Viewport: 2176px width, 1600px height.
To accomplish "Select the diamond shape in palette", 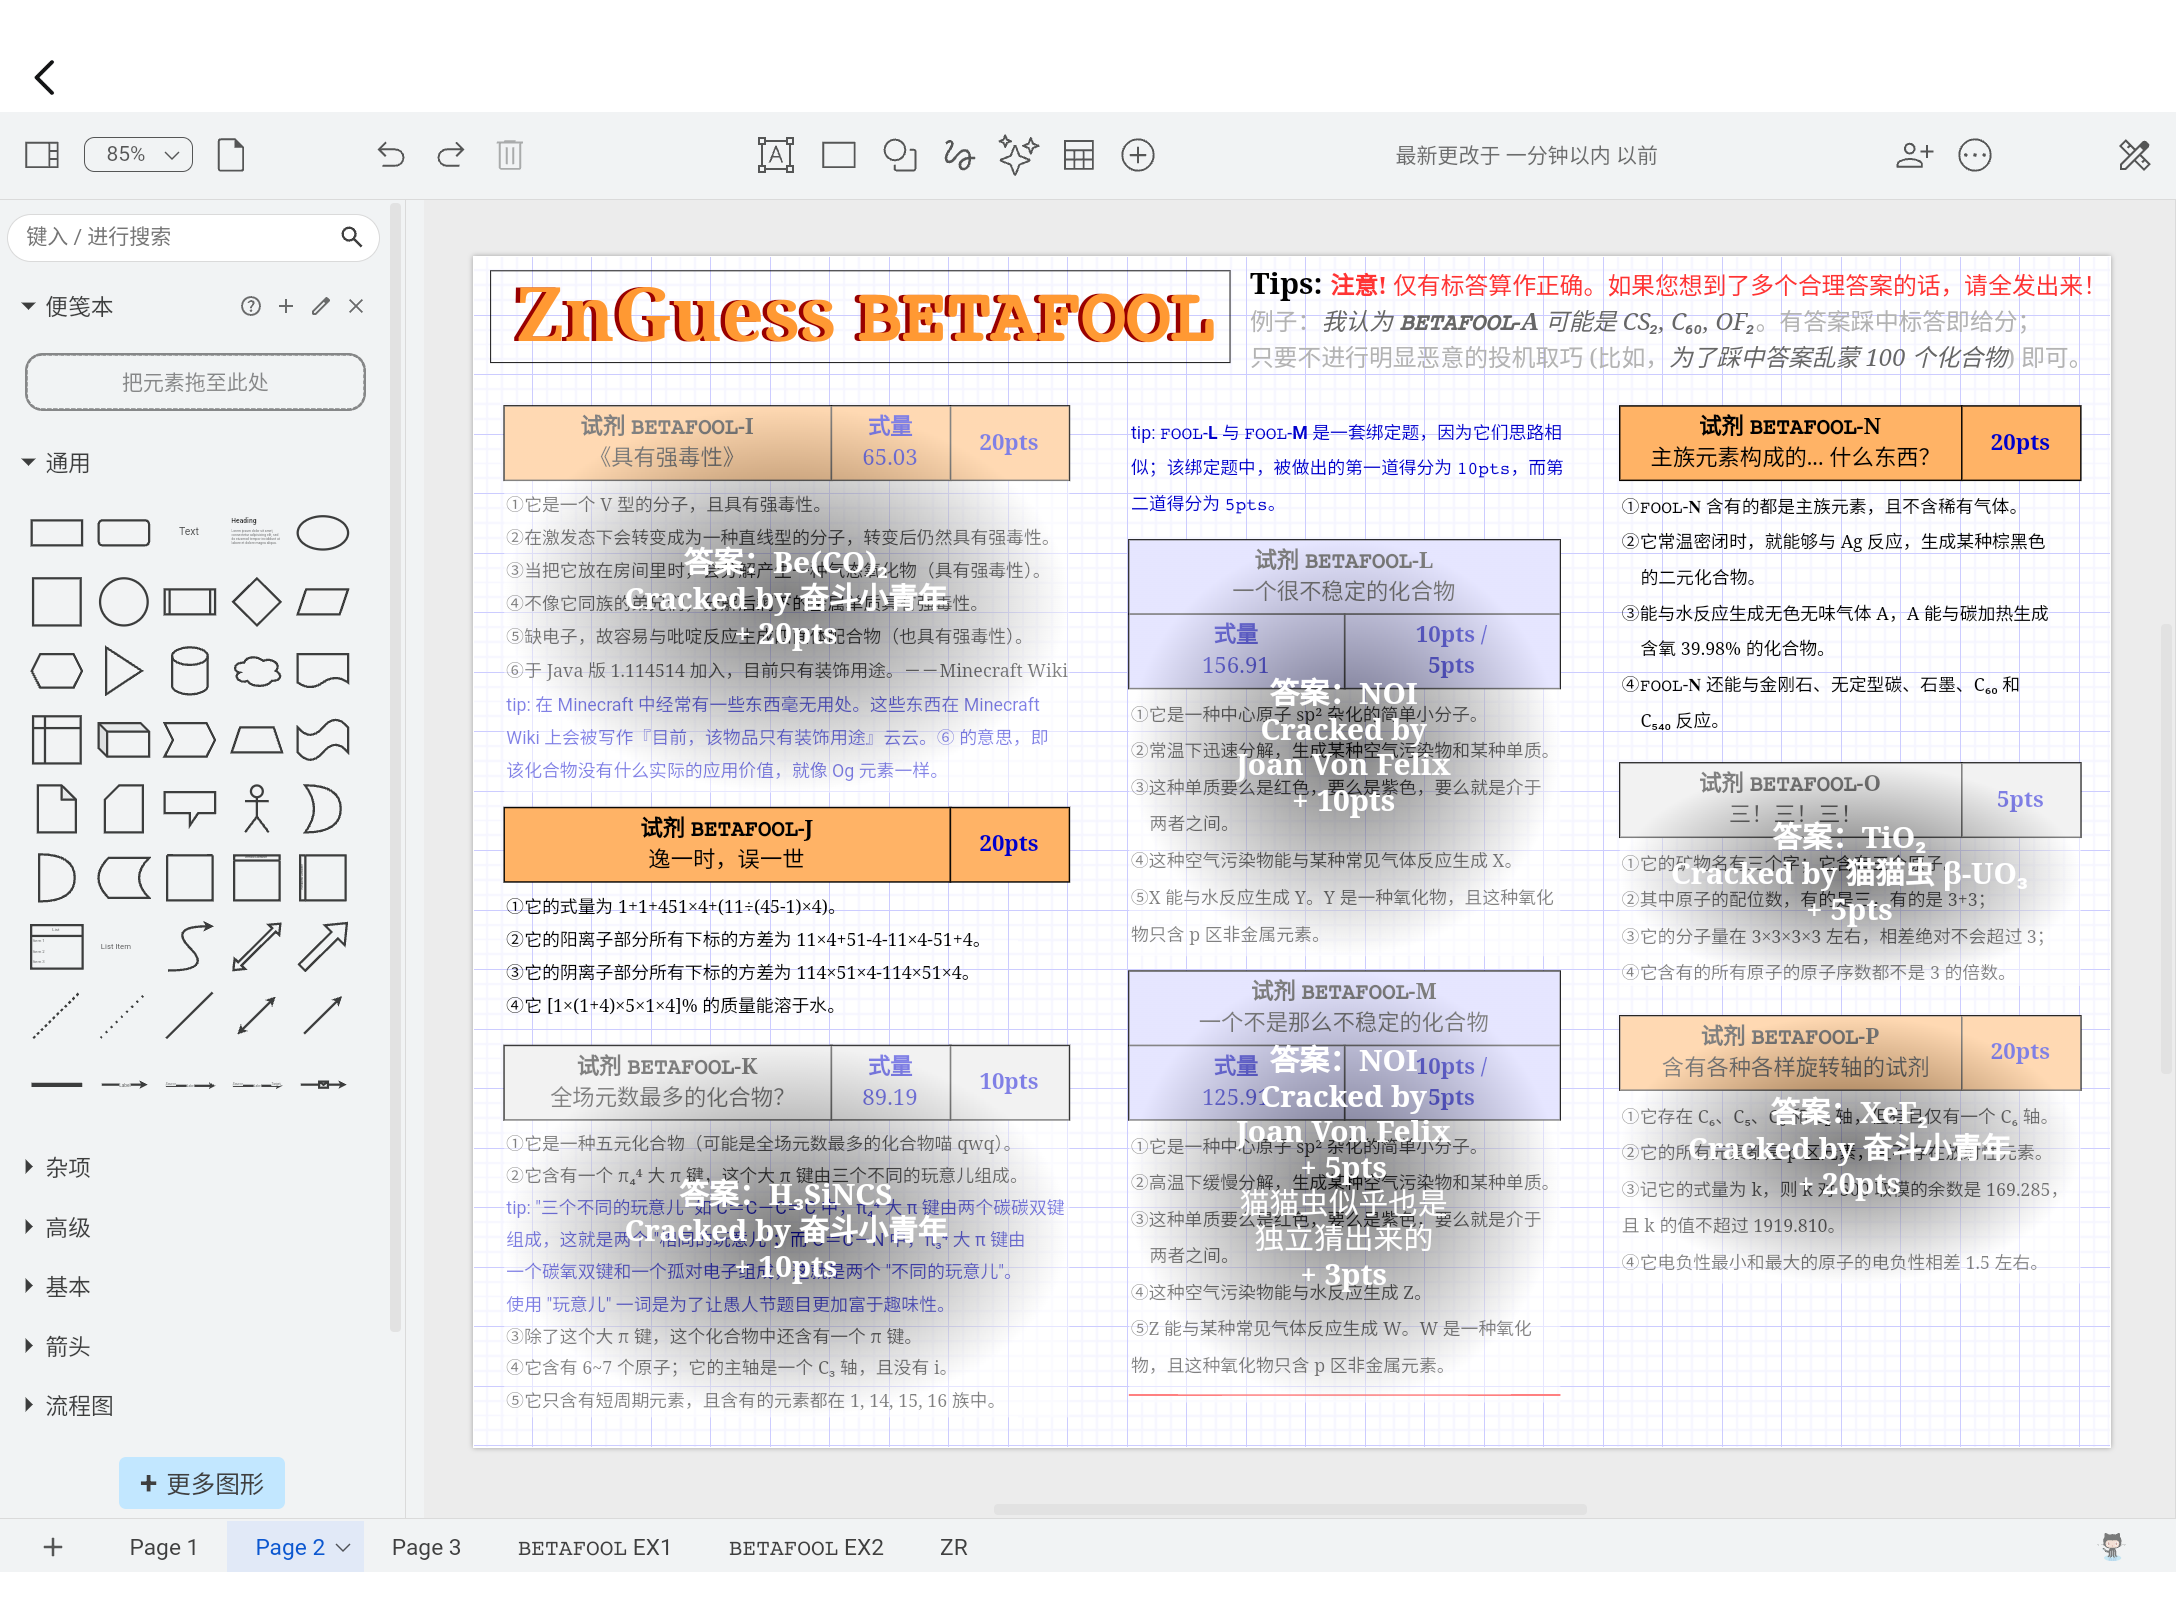I will [x=256, y=602].
